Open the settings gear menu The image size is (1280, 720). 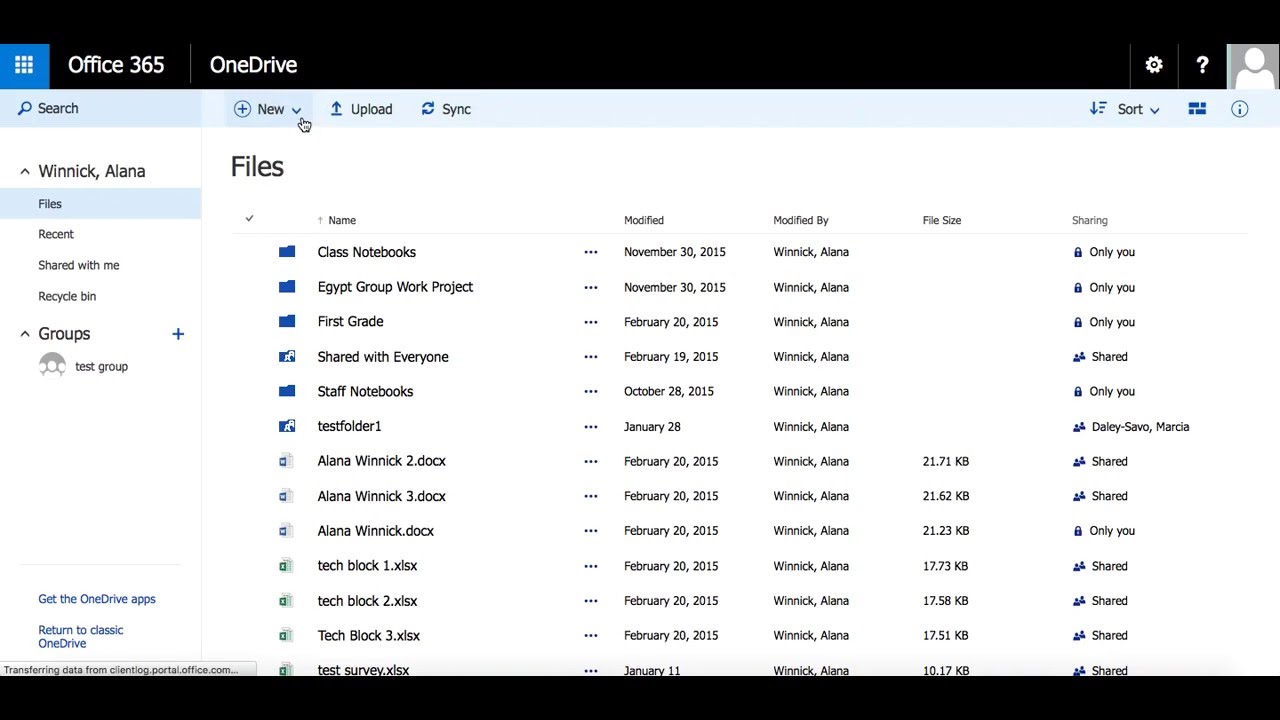pyautogui.click(x=1154, y=65)
